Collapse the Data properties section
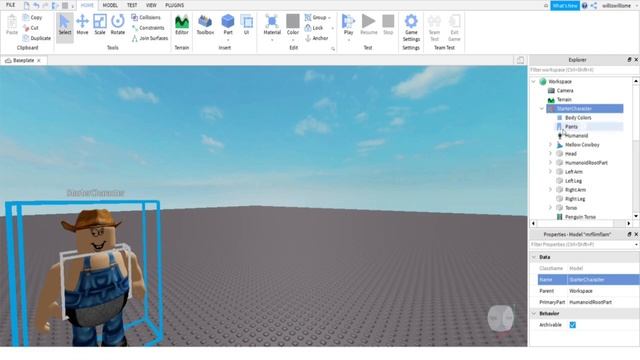Image resolution: width=640 pixels, height=360 pixels. pos(534,257)
